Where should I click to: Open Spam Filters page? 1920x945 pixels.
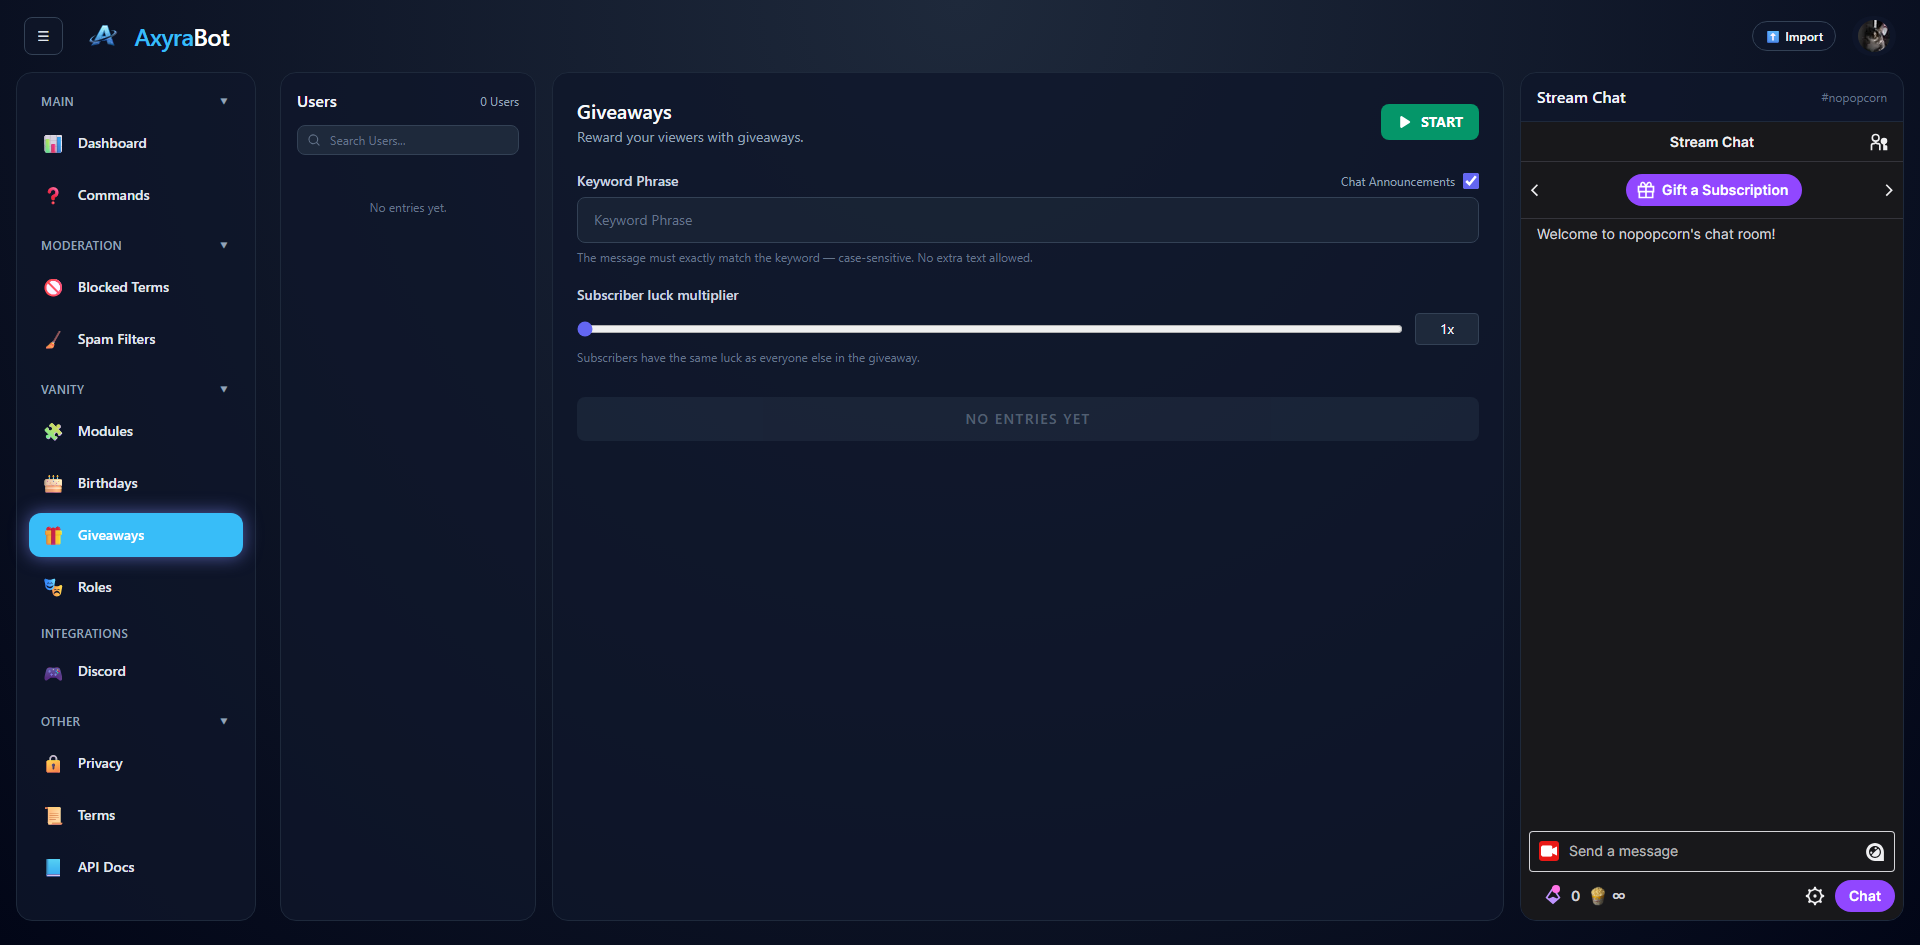(136, 340)
